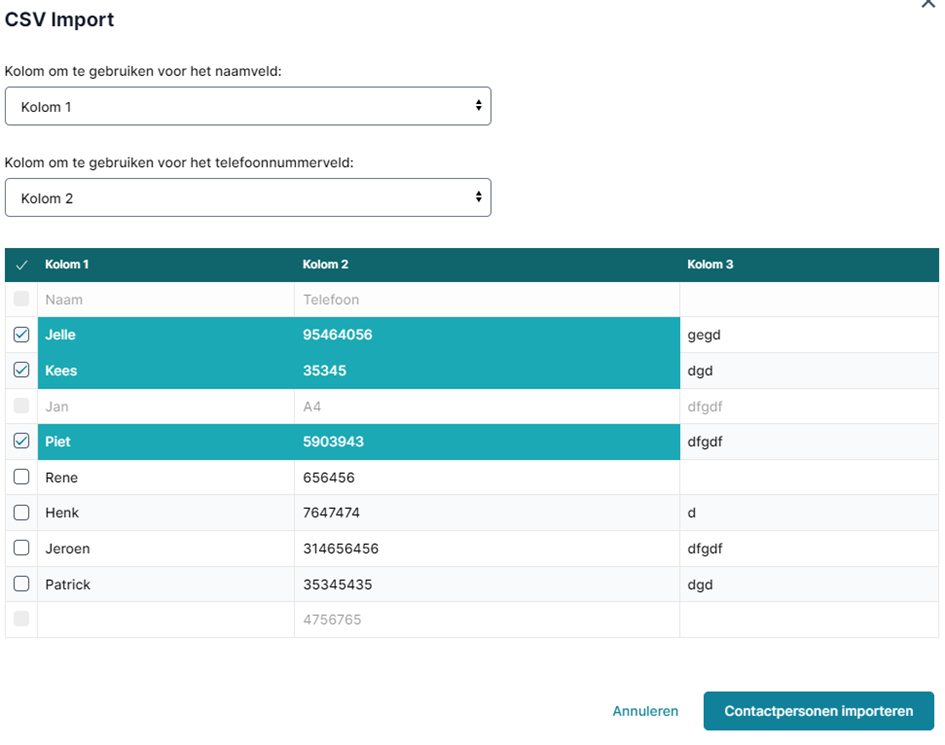This screenshot has width=945, height=745.
Task: Open the name field column dropdown
Action: tap(248, 106)
